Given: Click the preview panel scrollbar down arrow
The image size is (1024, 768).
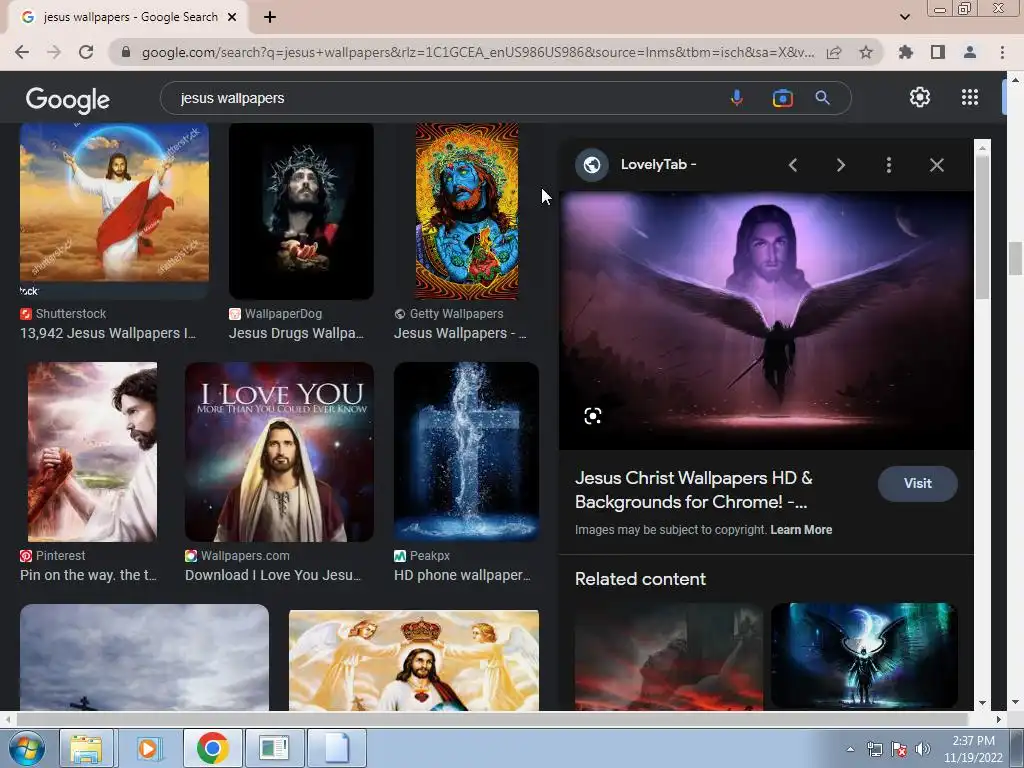Looking at the screenshot, I should pyautogui.click(x=982, y=703).
